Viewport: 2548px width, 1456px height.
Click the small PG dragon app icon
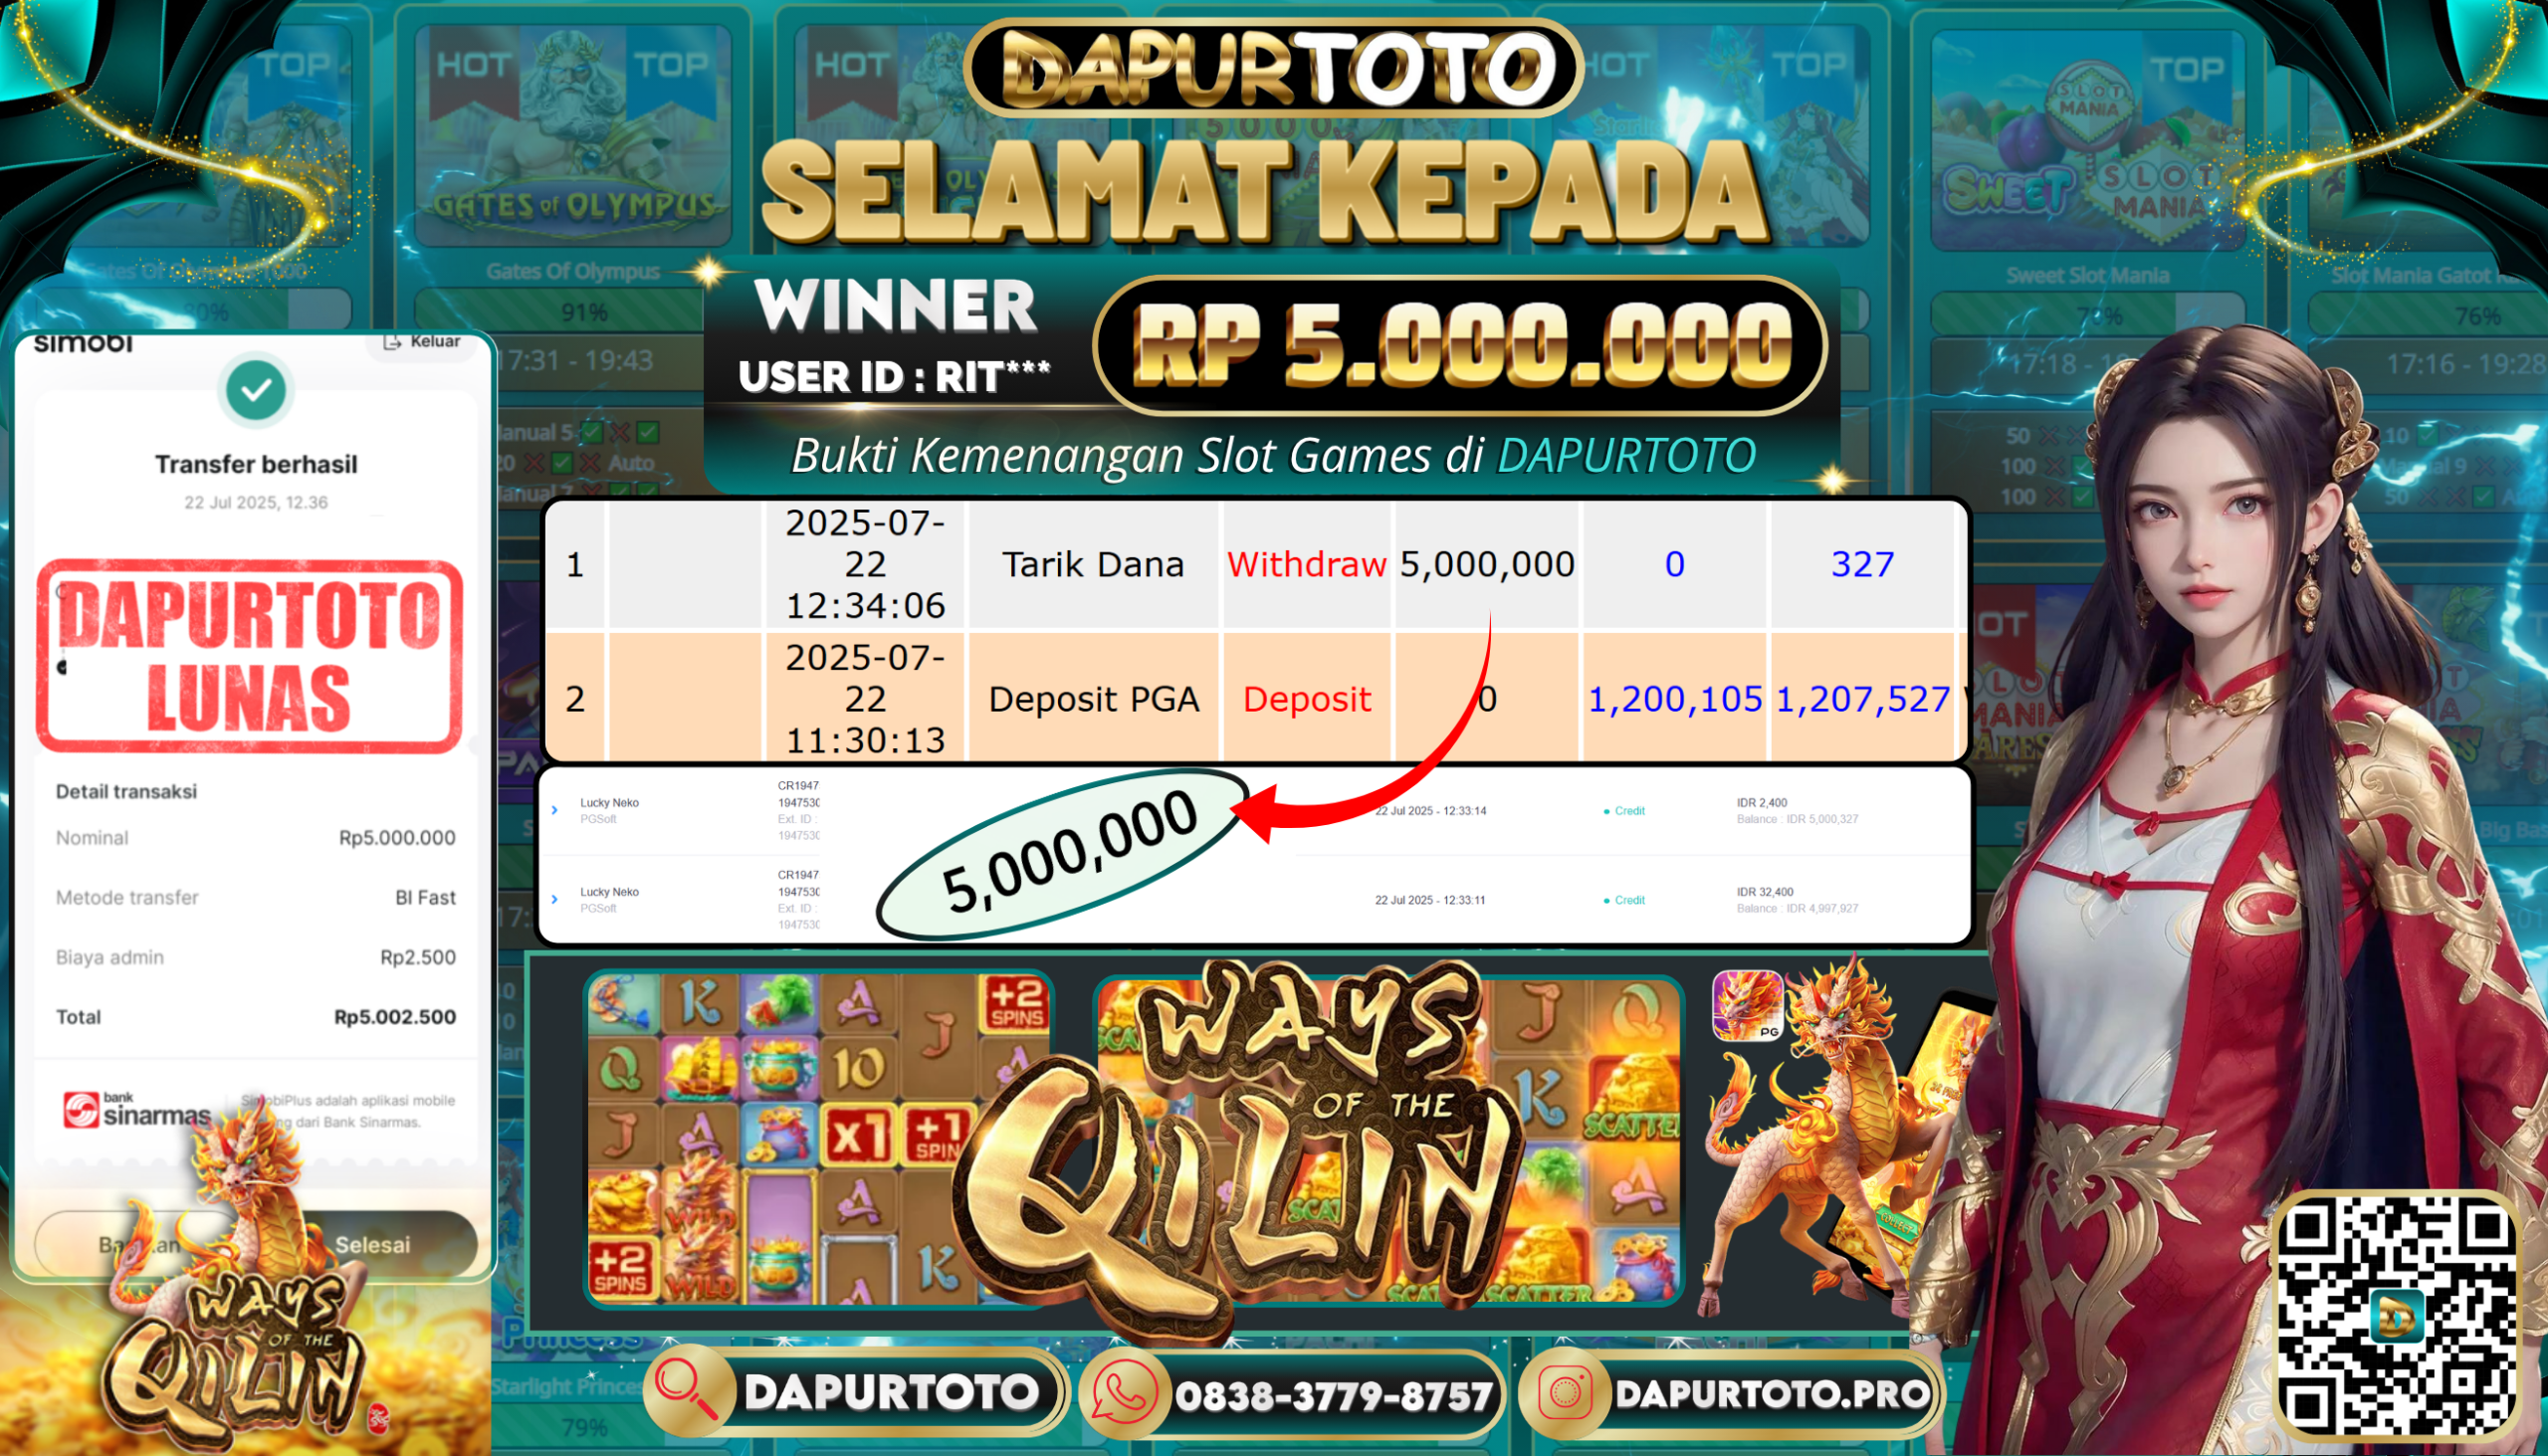(1747, 1005)
